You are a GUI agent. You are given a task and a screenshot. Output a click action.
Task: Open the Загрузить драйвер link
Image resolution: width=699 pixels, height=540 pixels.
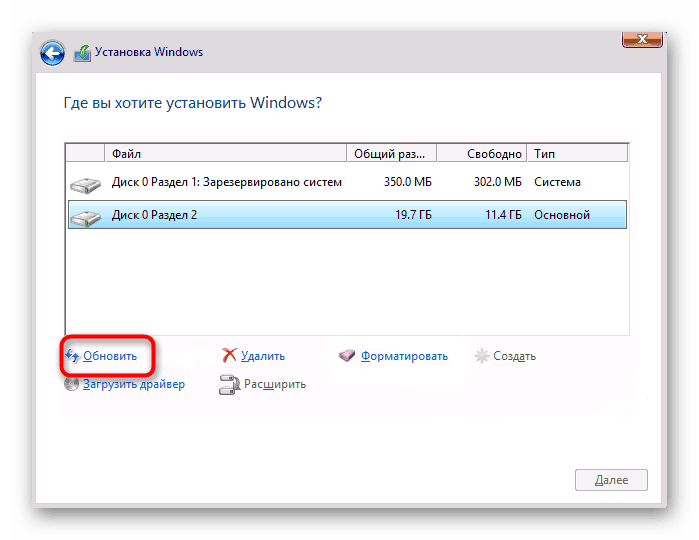click(134, 384)
